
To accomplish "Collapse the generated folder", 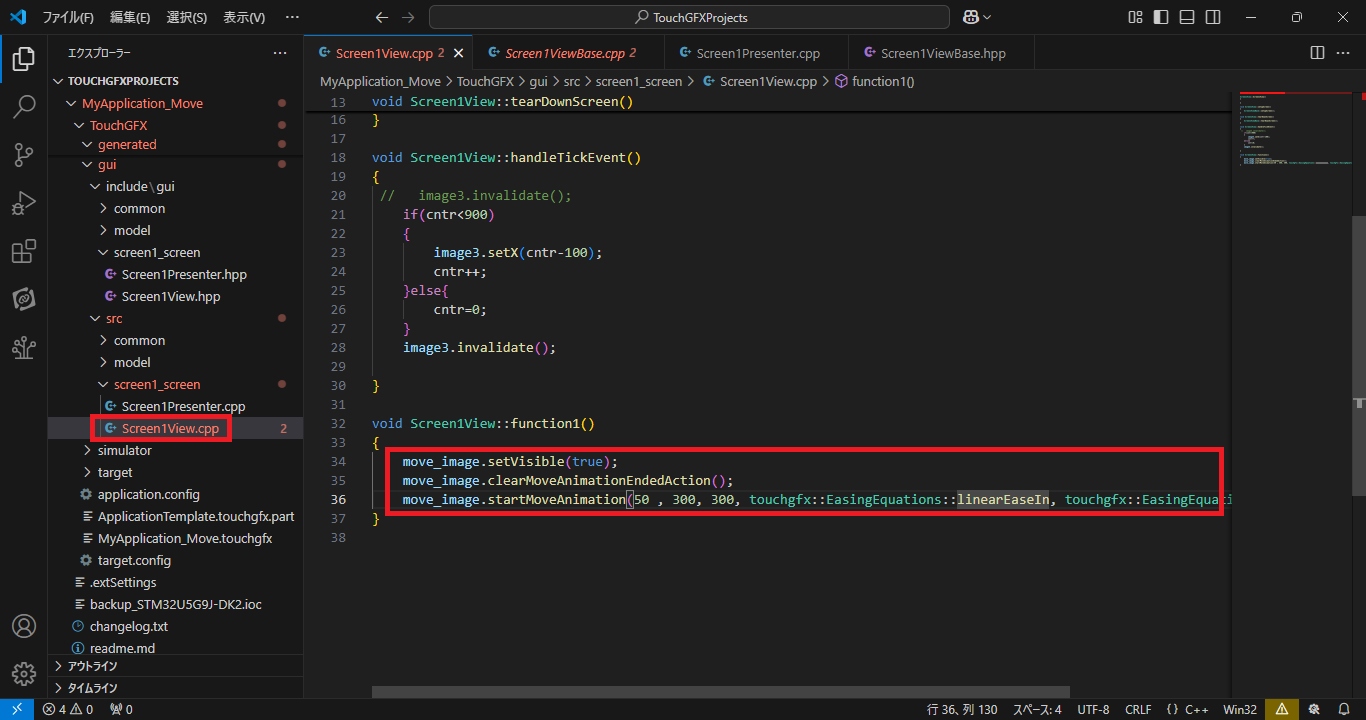I will (126, 144).
